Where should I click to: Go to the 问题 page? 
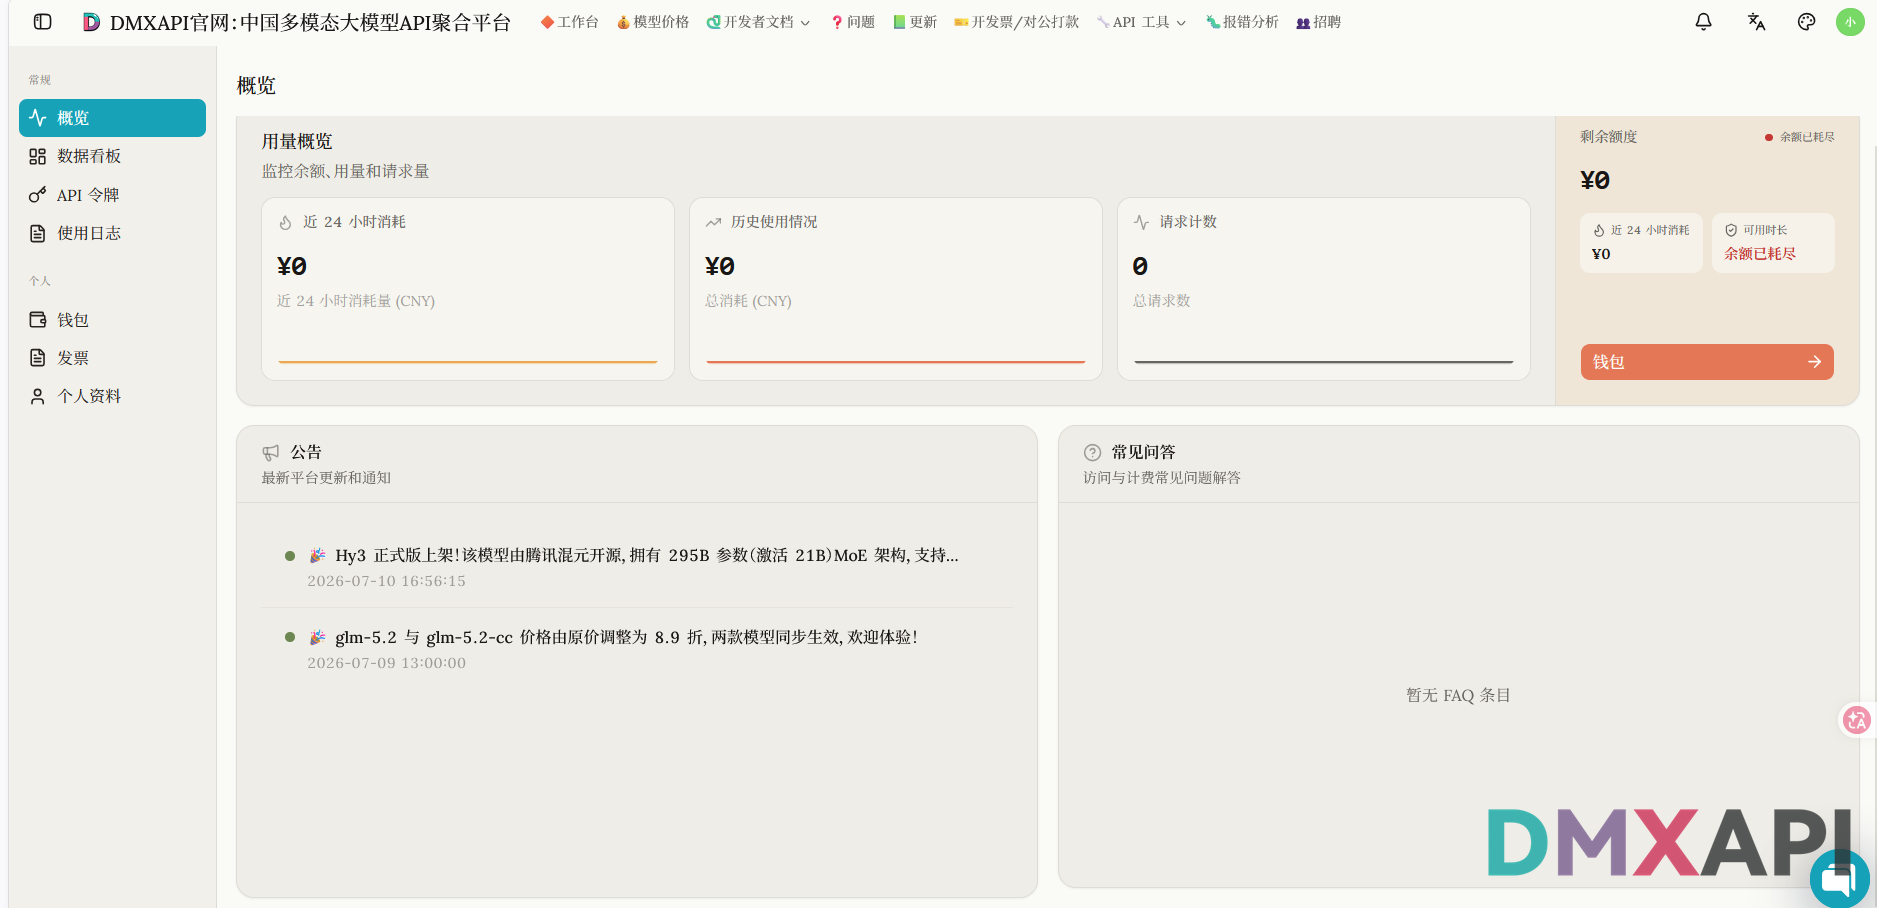point(853,22)
